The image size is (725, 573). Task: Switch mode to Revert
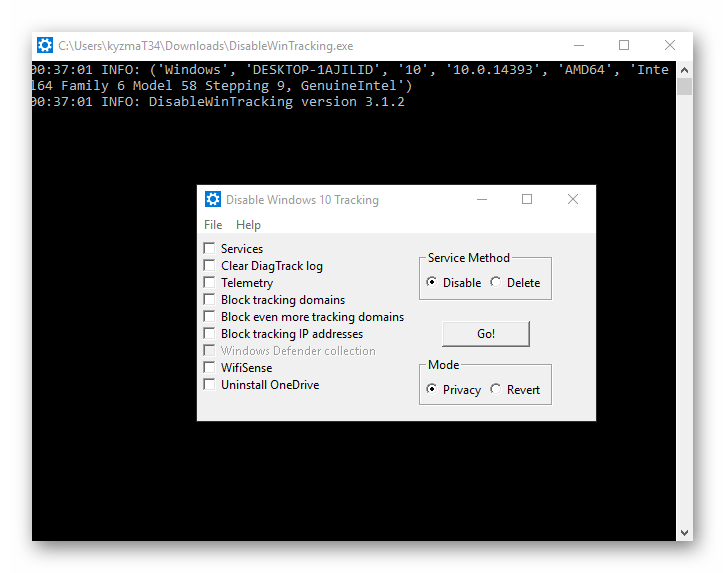click(496, 389)
